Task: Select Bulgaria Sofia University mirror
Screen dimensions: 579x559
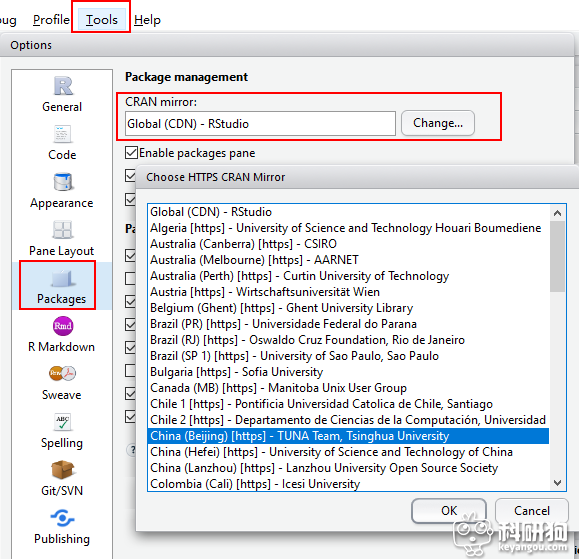Action: 348,372
